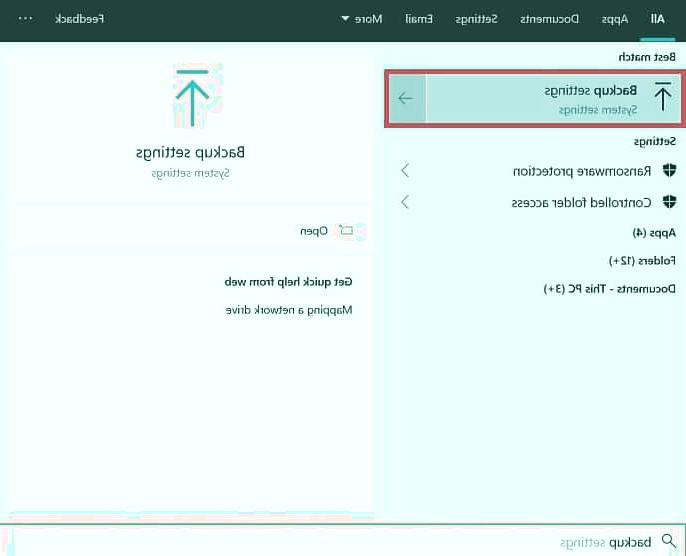
Task: Select Ransomware protection result
Action: (582, 171)
